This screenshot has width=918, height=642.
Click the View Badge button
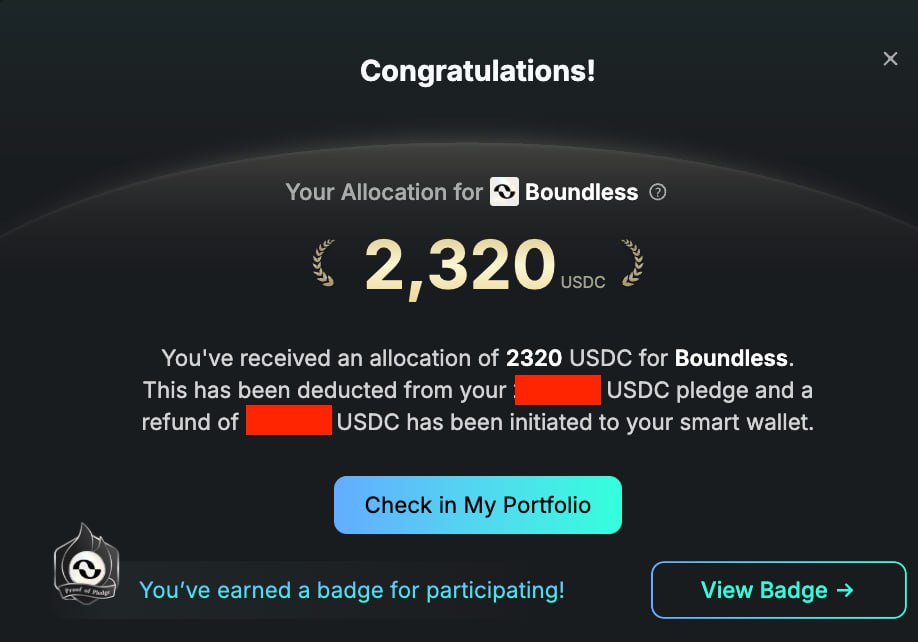tap(779, 590)
